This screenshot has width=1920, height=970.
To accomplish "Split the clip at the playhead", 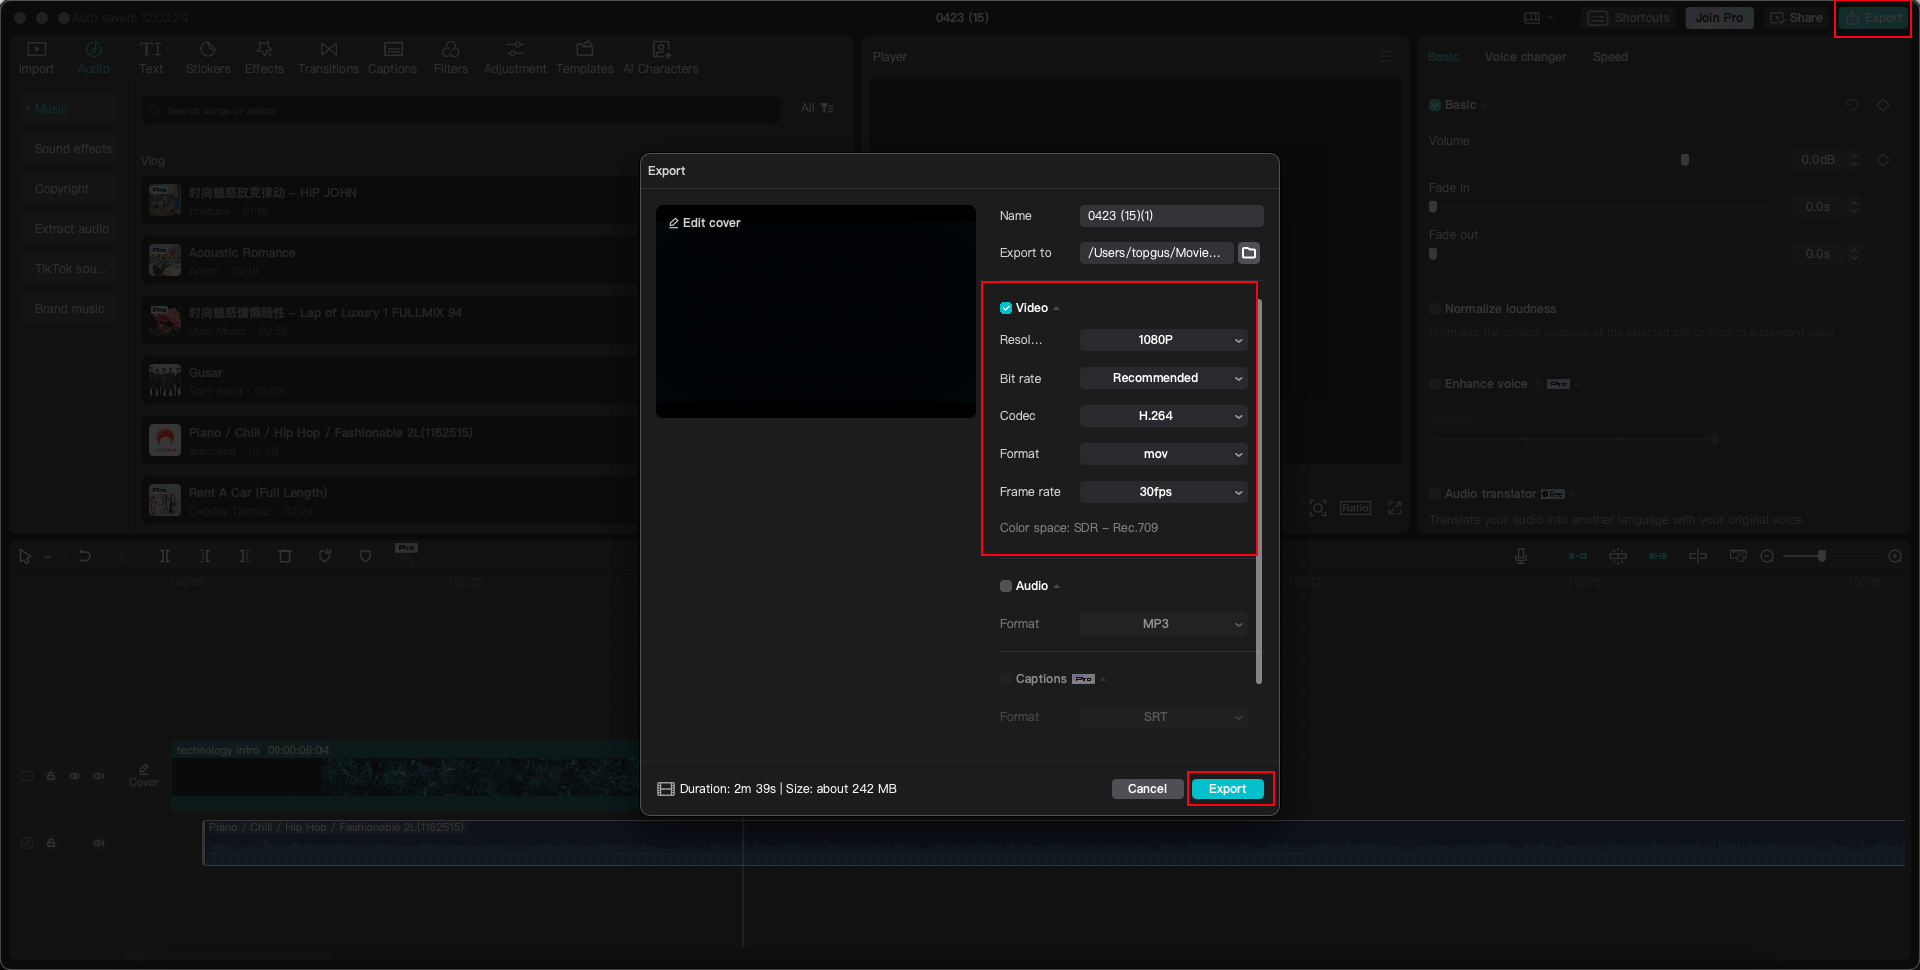I will pos(165,556).
